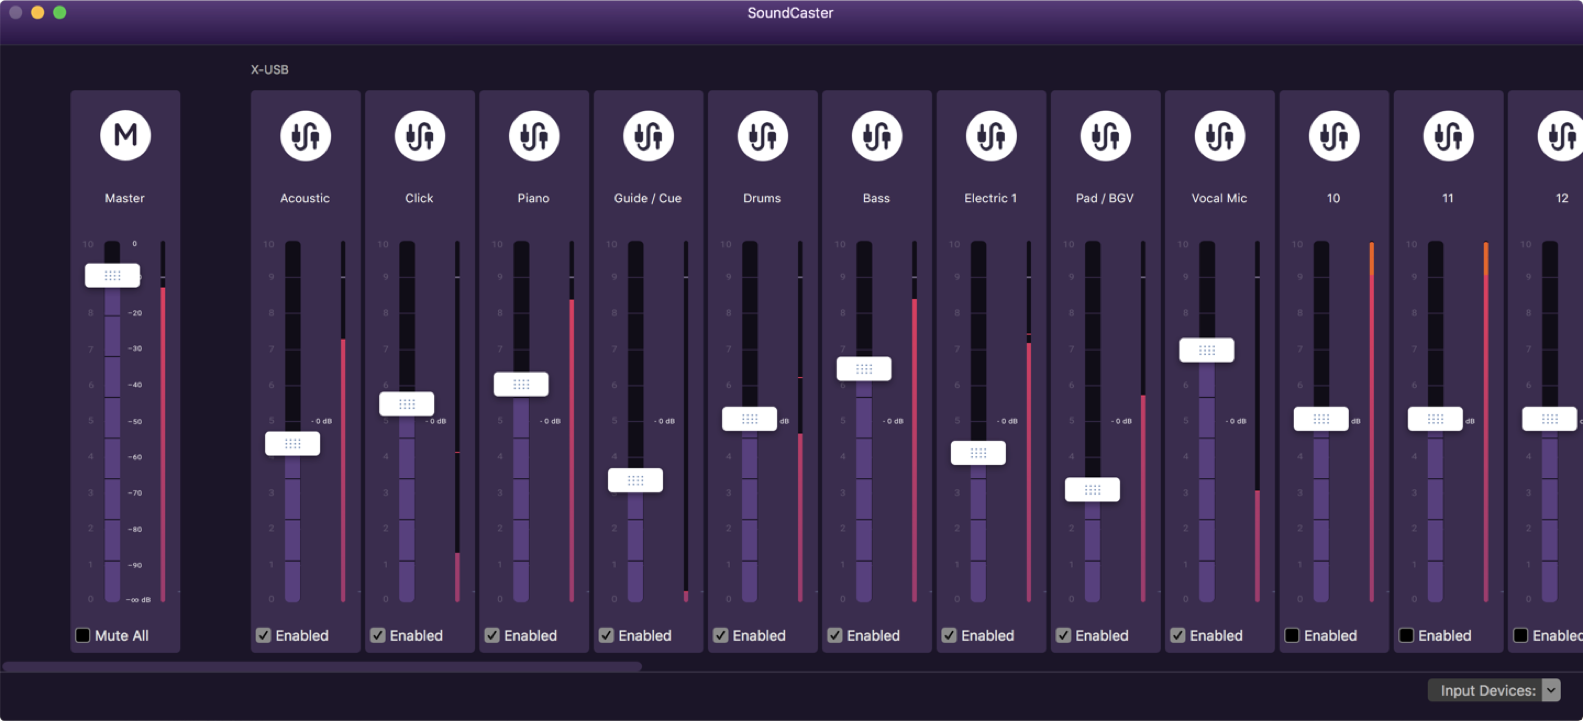Disable Electric 1 Enabled checkbox

(x=949, y=635)
